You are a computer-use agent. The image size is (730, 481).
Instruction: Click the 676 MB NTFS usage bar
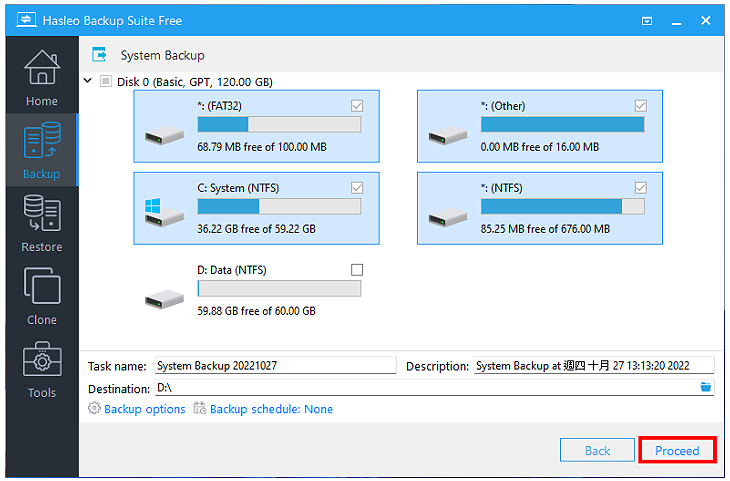562,207
